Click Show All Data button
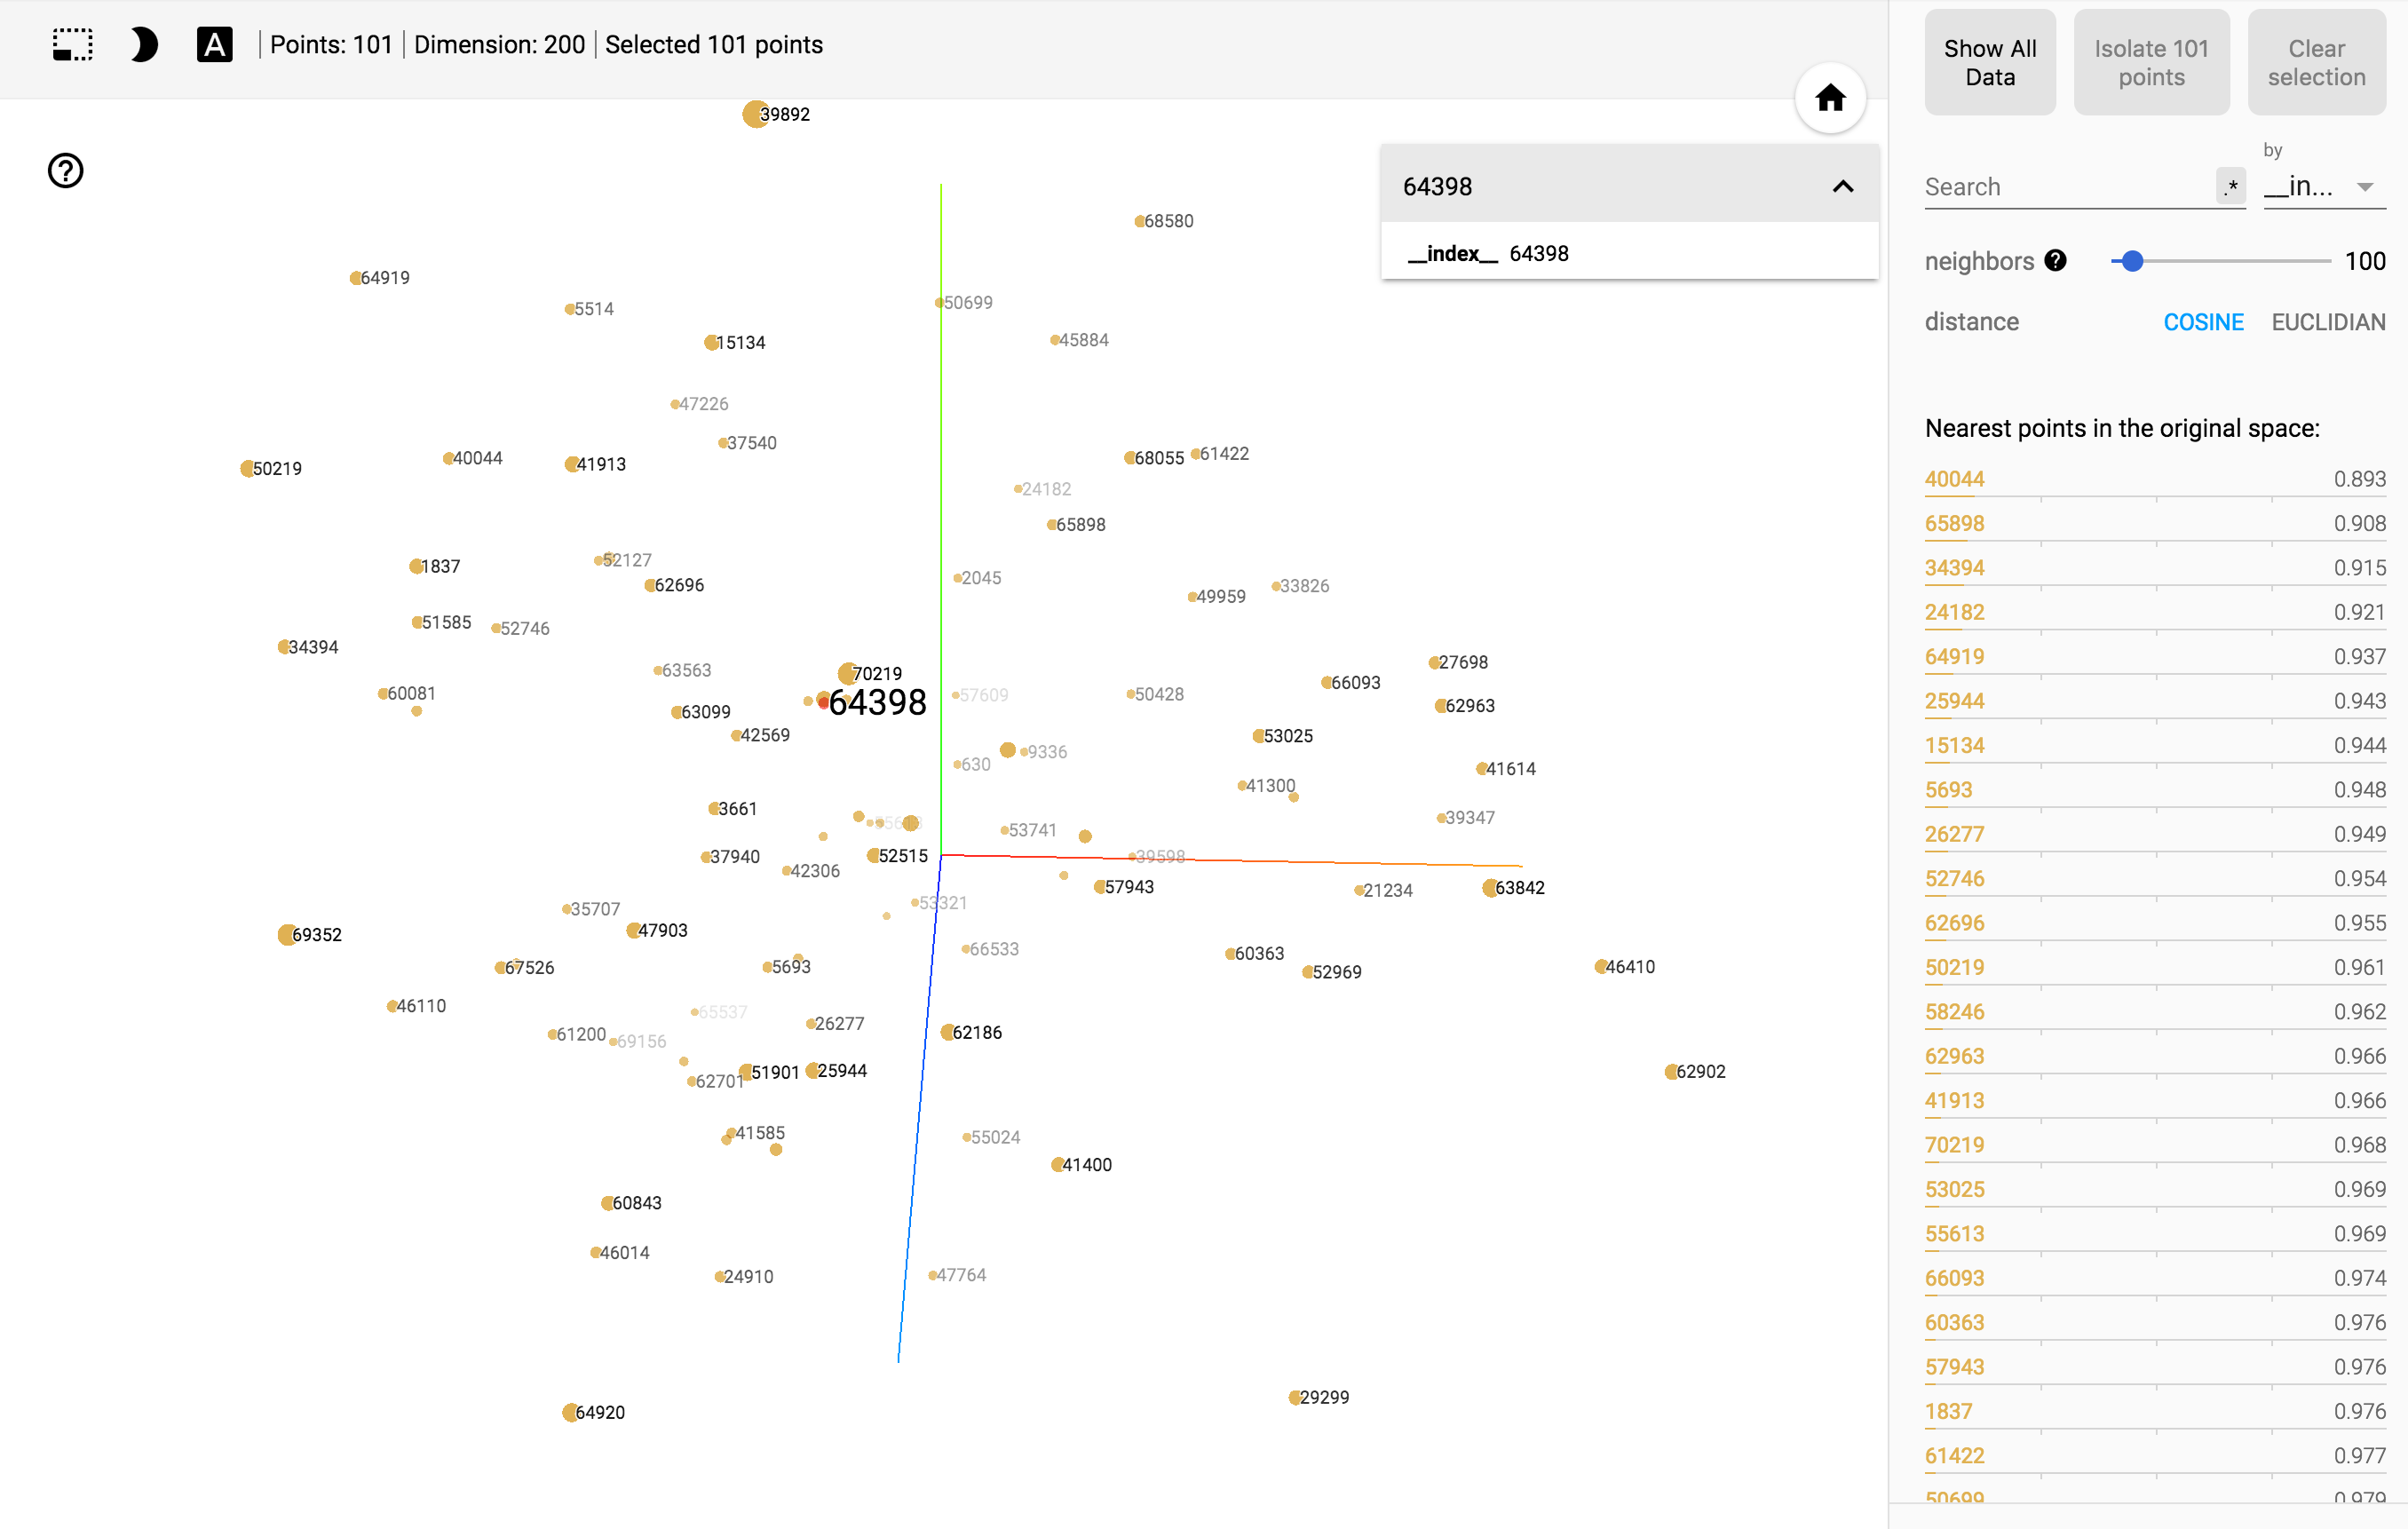This screenshot has height=1529, width=2408. pos(1990,63)
